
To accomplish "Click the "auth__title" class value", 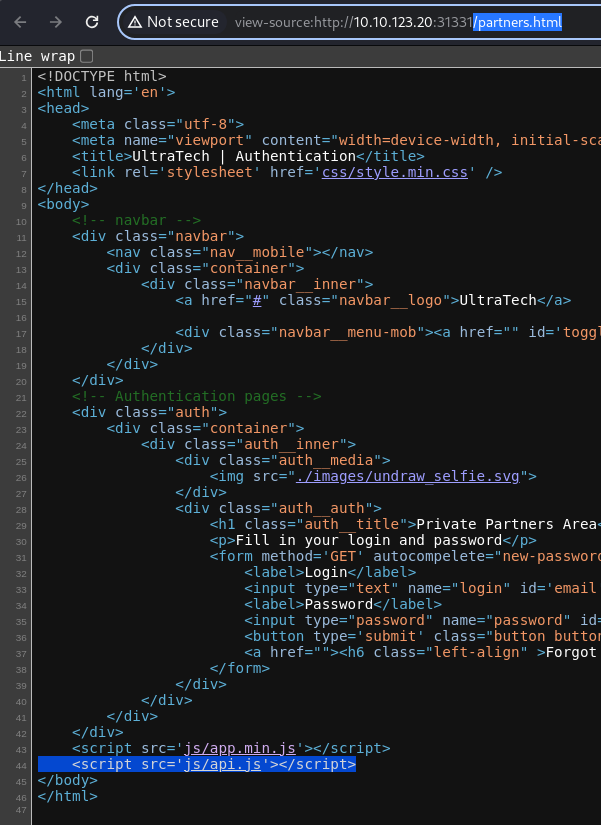I will point(352,524).
